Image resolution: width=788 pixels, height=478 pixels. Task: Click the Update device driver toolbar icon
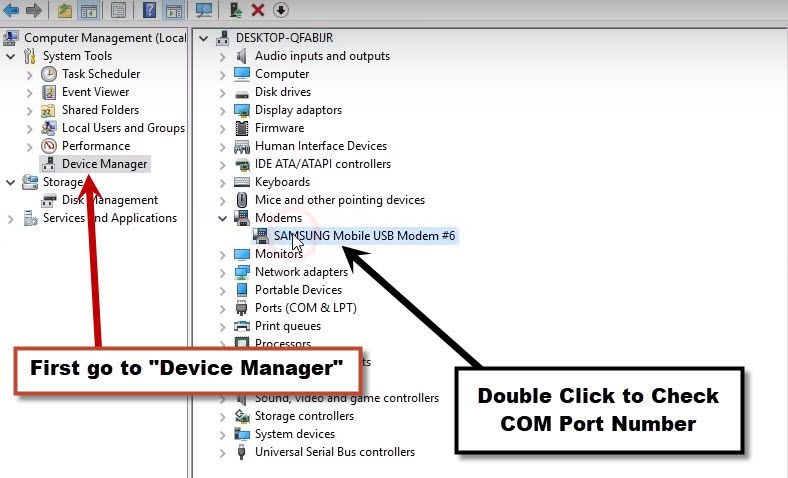click(x=235, y=10)
